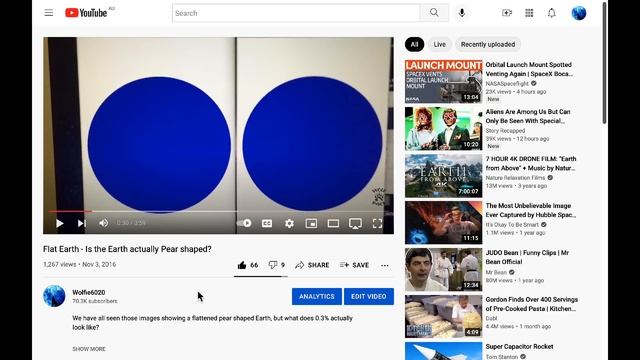Switch to theater mode
The height and width of the screenshot is (360, 640).
[333, 223]
